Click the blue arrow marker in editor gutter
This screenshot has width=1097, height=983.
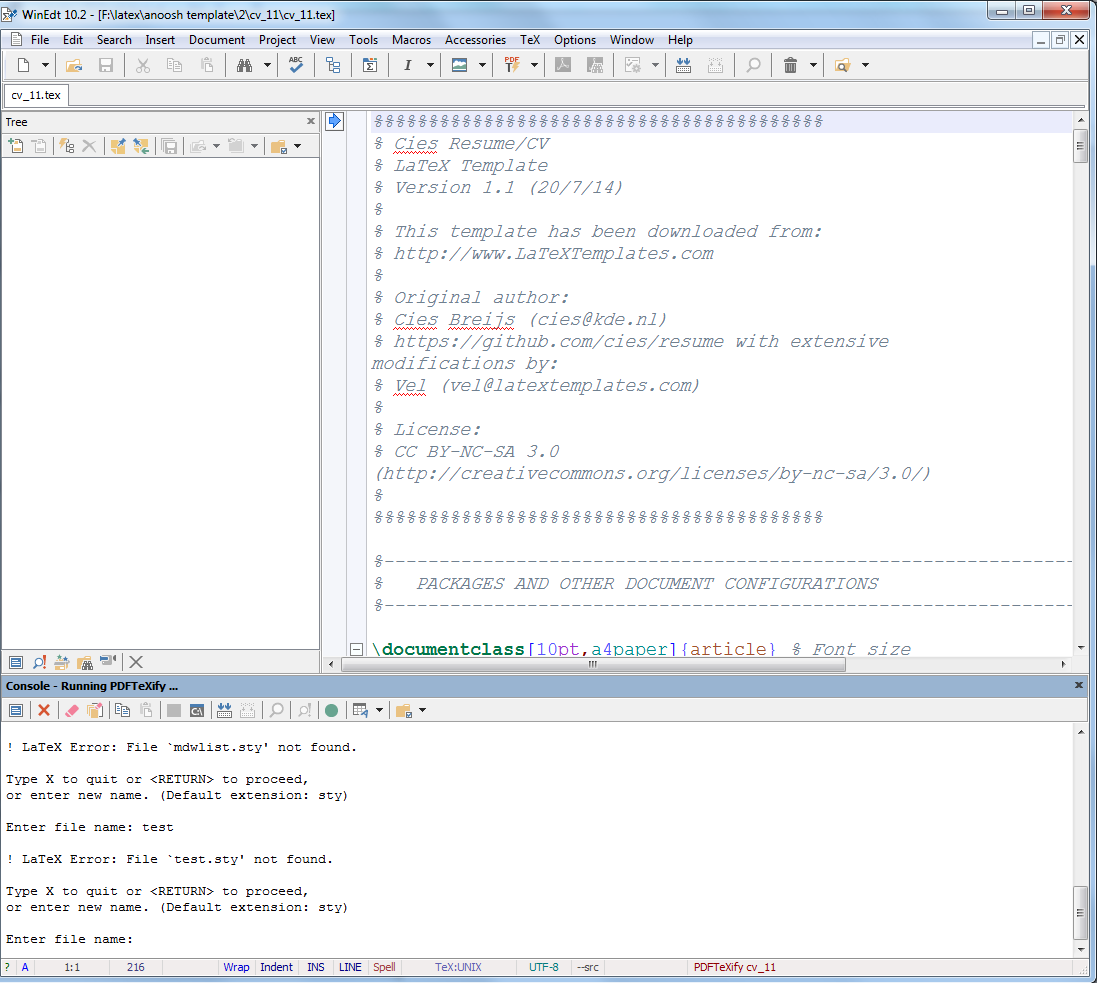point(334,121)
